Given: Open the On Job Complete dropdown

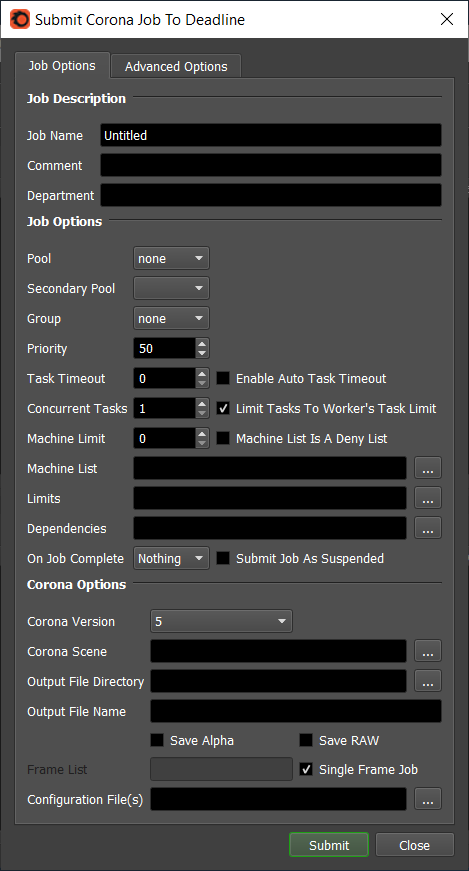Looking at the screenshot, I should 171,558.
